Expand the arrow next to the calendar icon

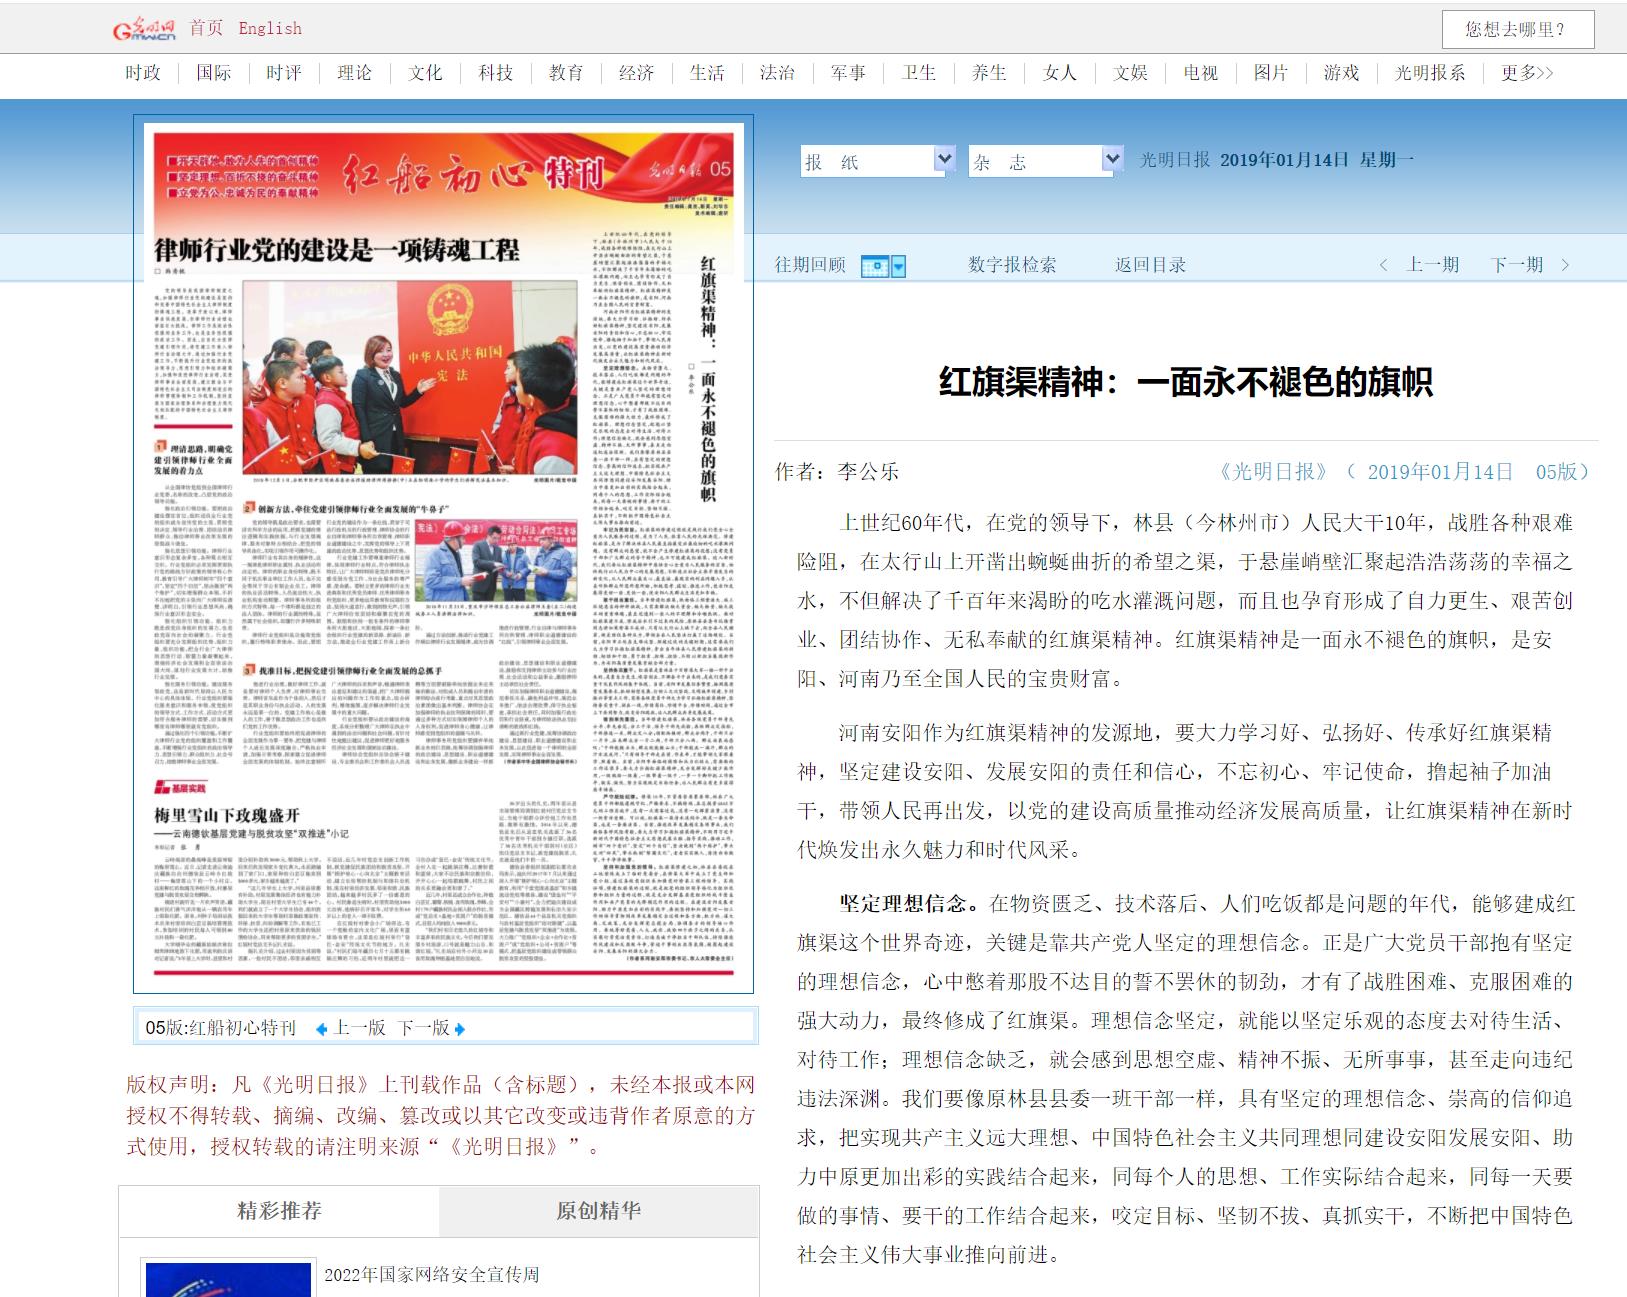[899, 265]
